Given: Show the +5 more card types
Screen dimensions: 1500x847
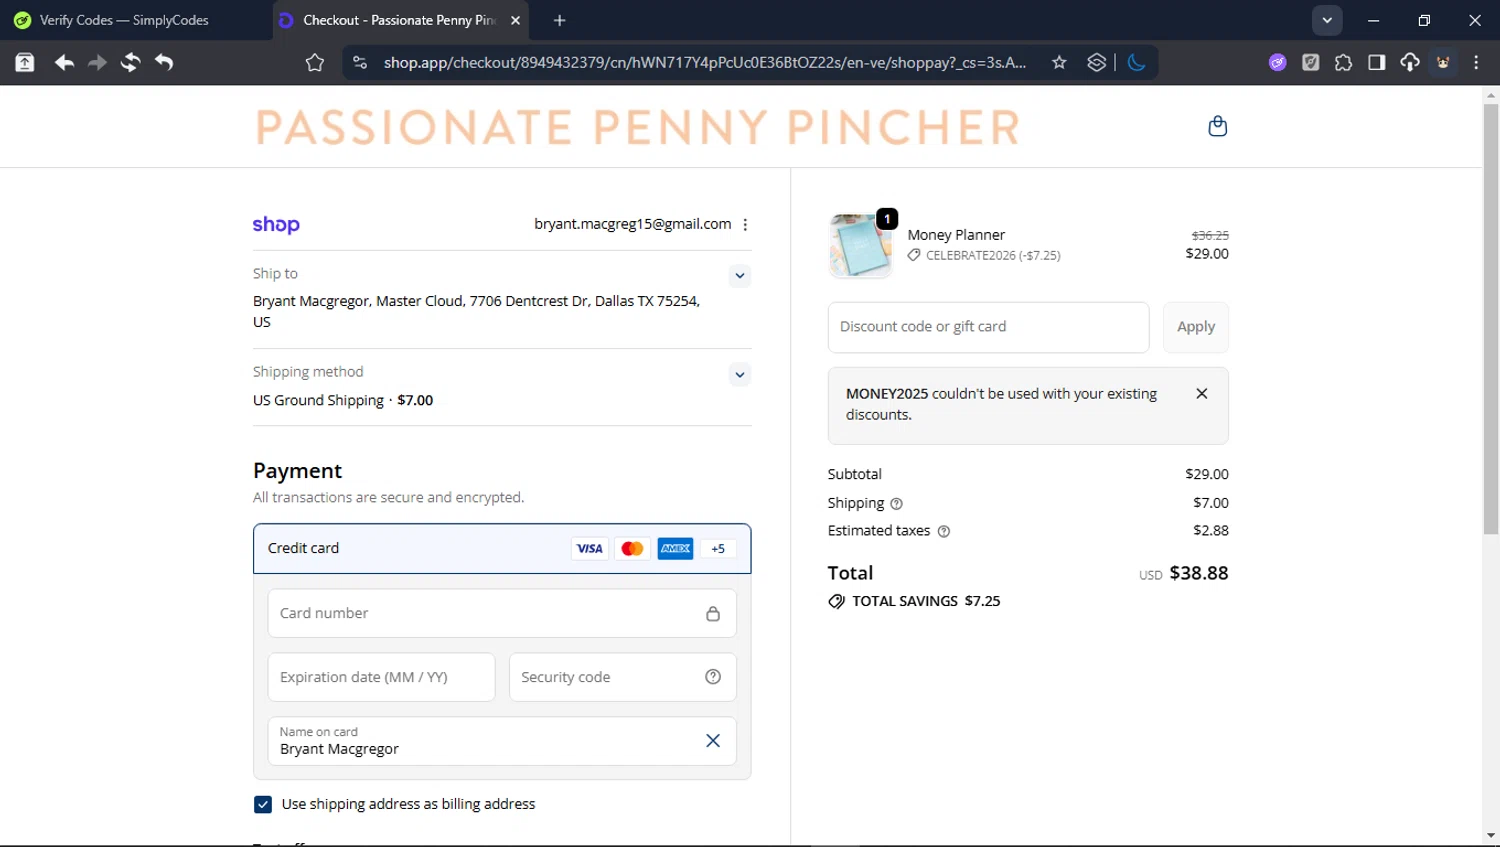Looking at the screenshot, I should coord(718,548).
